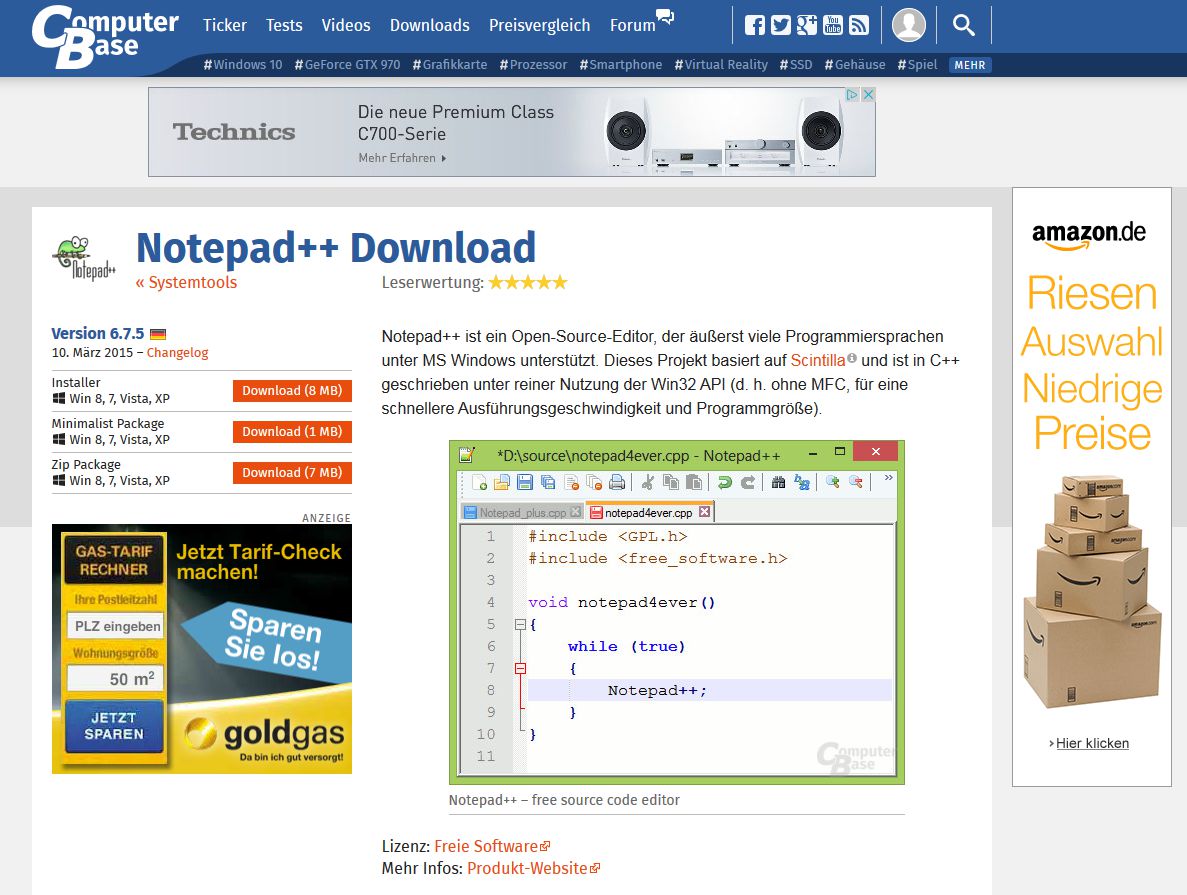Open the Forum menu item
This screenshot has height=895, width=1187.
click(633, 25)
